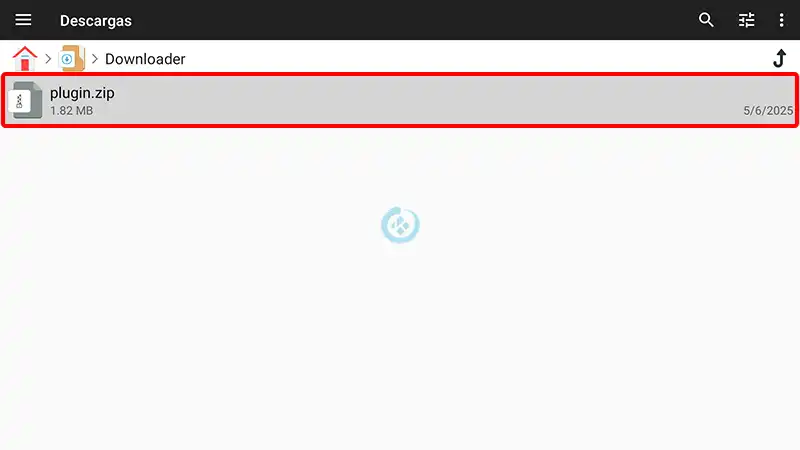Tap the search magnifier icon
The image size is (800, 450).
click(706, 20)
